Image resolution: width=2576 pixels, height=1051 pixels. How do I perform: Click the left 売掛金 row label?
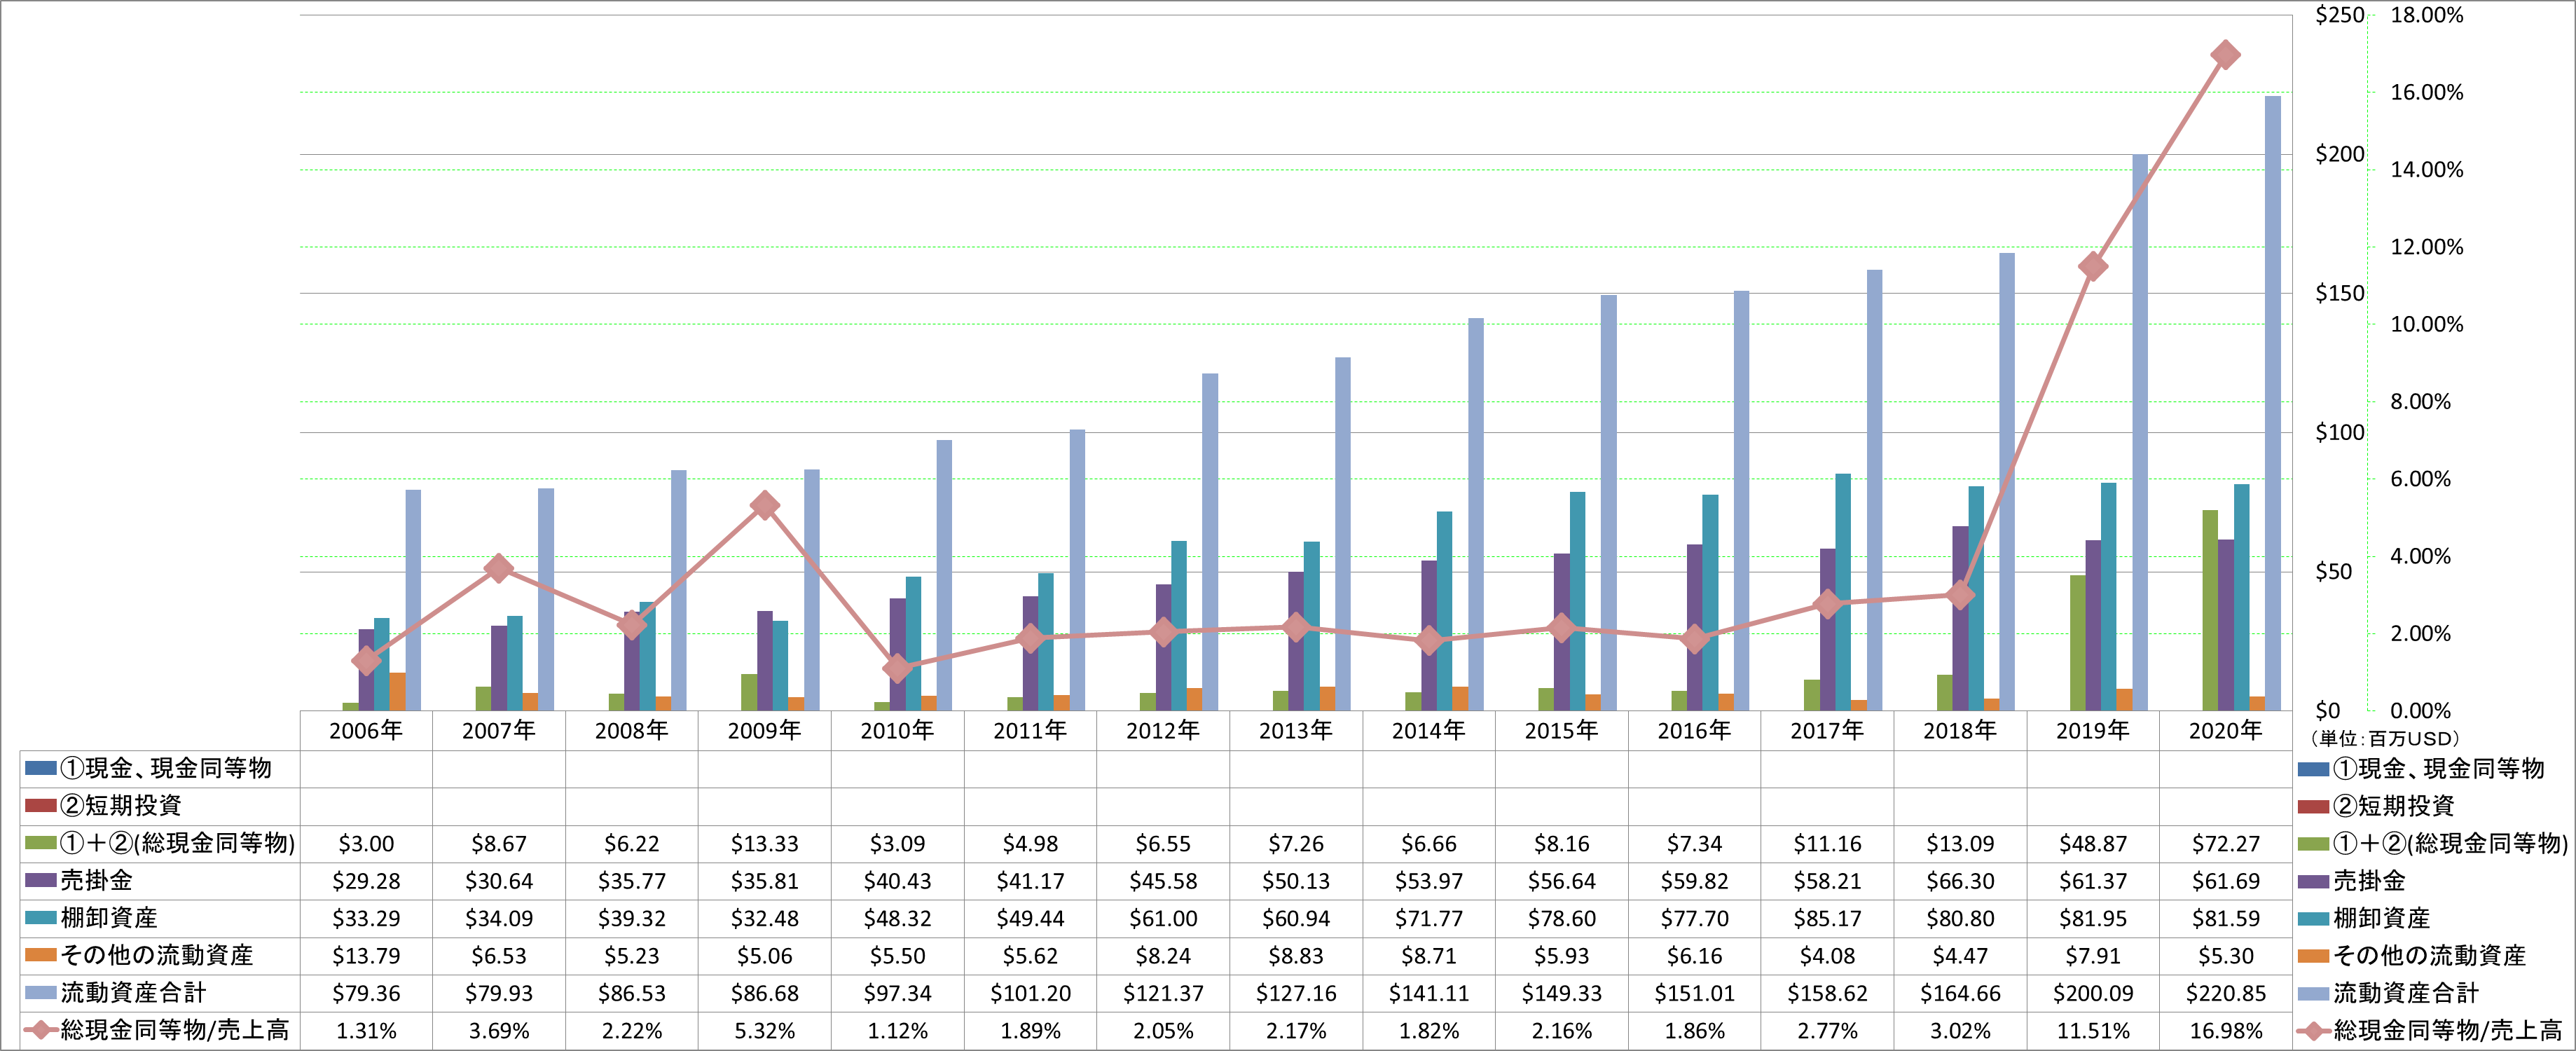[97, 881]
